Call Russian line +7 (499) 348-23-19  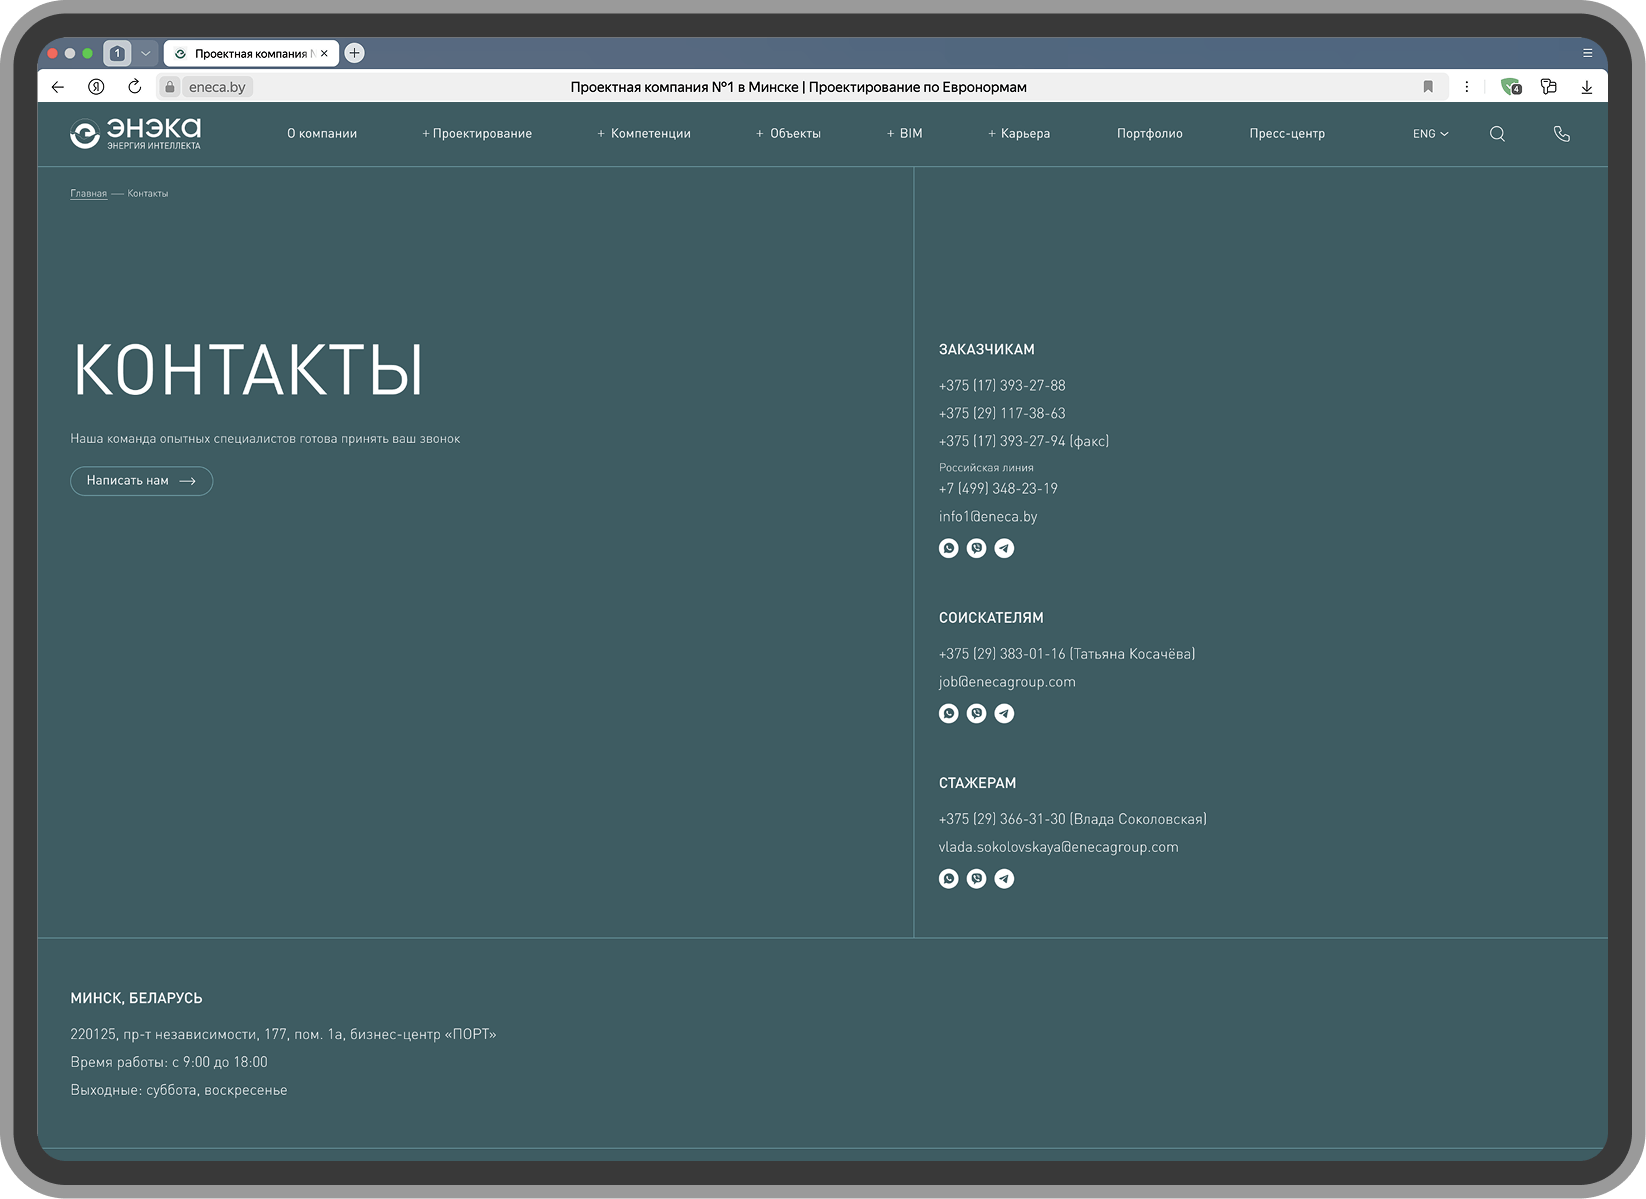pos(998,489)
